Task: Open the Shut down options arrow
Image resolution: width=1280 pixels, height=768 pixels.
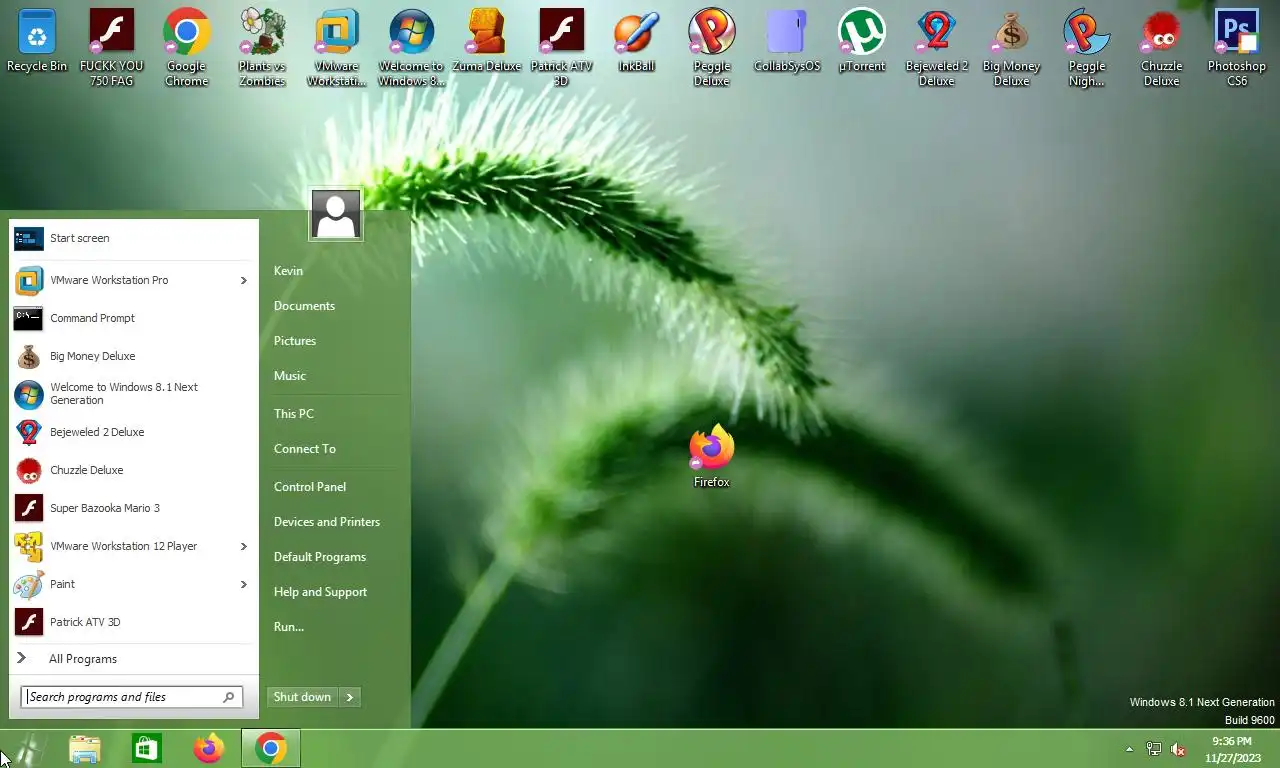Action: [350, 697]
